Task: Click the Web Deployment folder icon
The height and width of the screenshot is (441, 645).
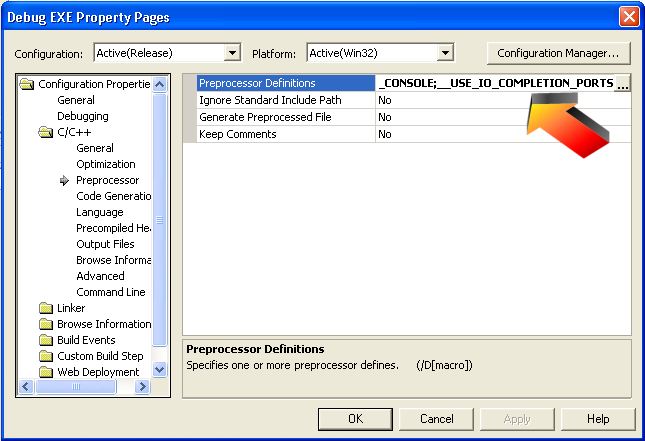Action: point(45,372)
